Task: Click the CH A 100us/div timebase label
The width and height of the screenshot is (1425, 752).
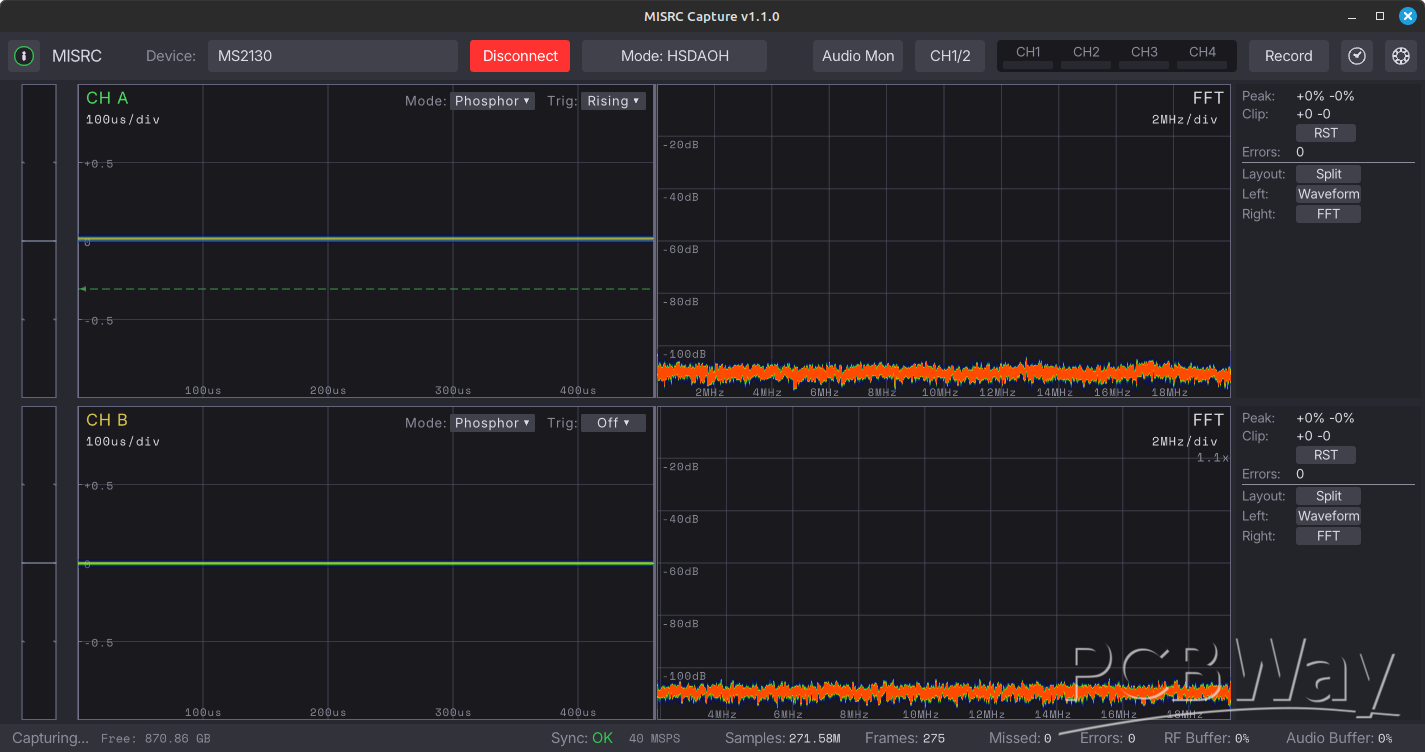Action: (x=123, y=120)
